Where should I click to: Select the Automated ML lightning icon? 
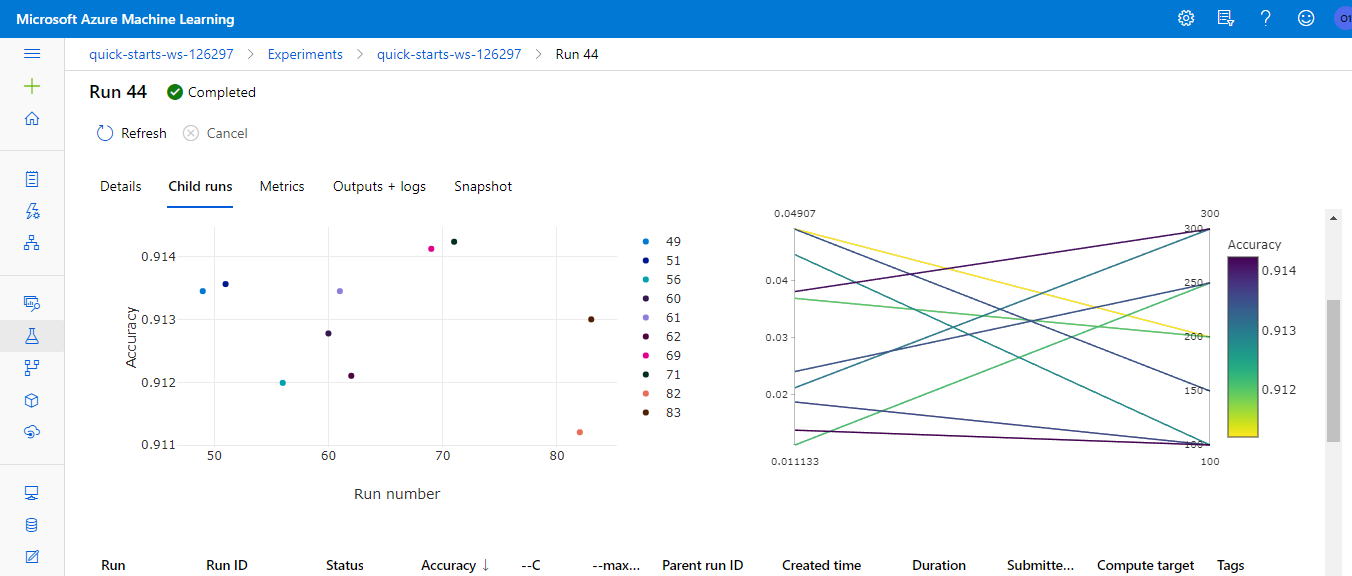33,211
